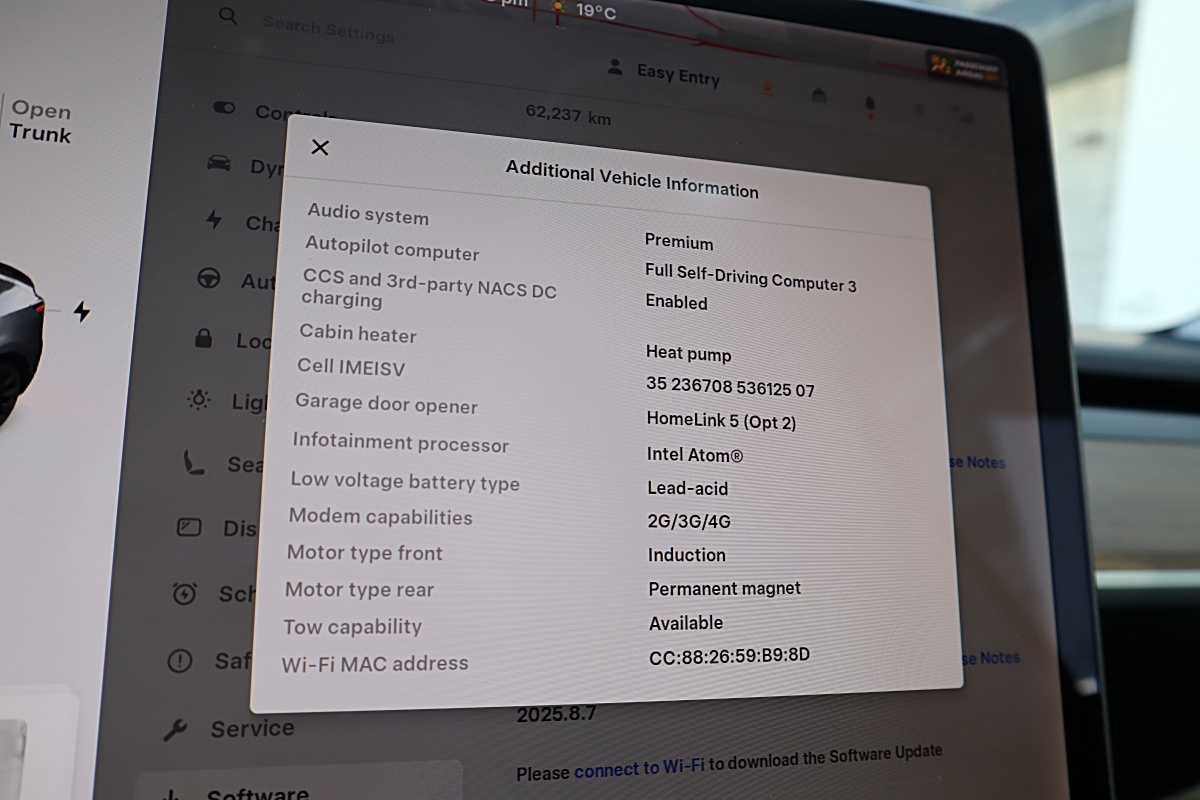Tap Open Trunk on the car view
The height and width of the screenshot is (800, 1200).
point(40,122)
